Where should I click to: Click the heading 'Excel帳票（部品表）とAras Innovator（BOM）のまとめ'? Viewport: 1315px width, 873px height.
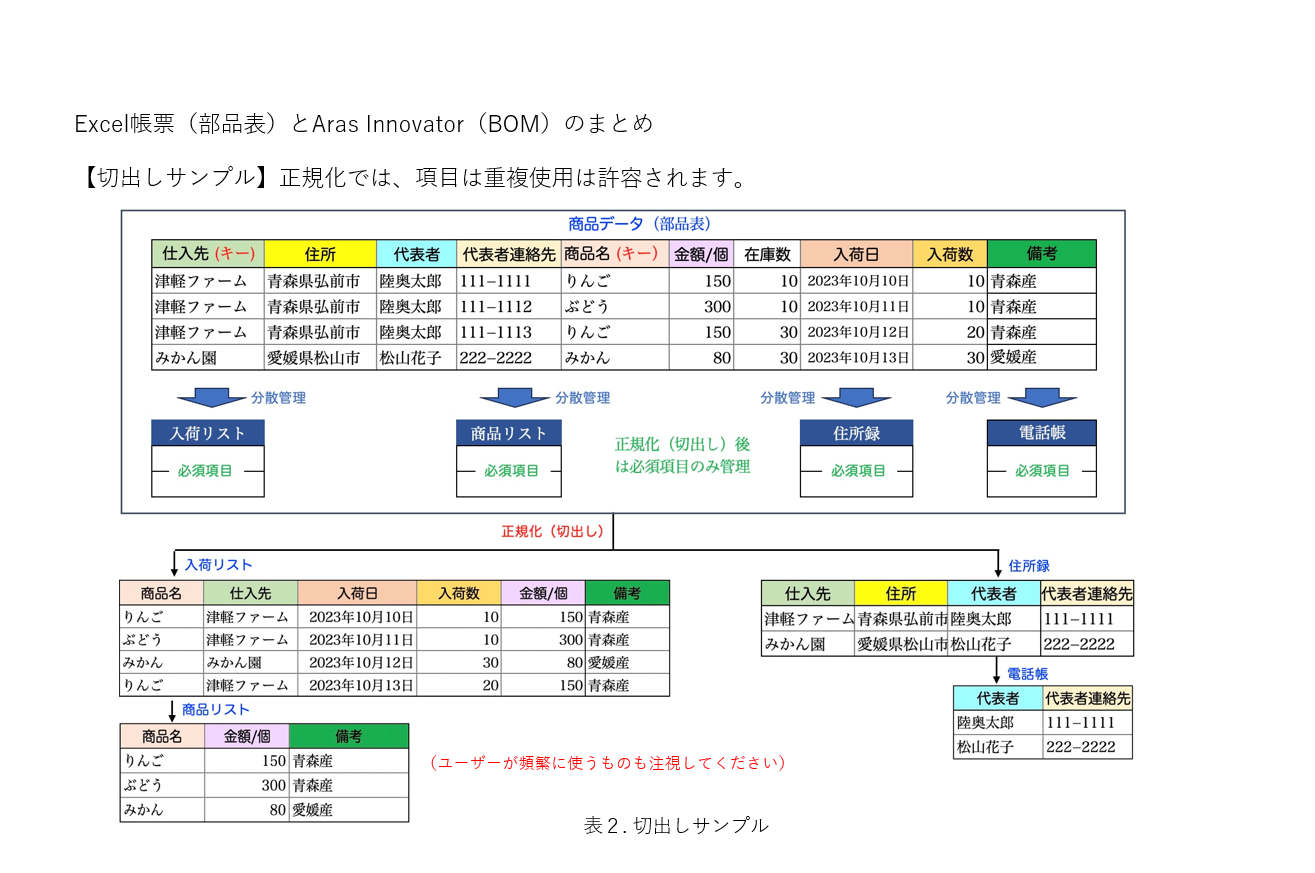pos(364,124)
